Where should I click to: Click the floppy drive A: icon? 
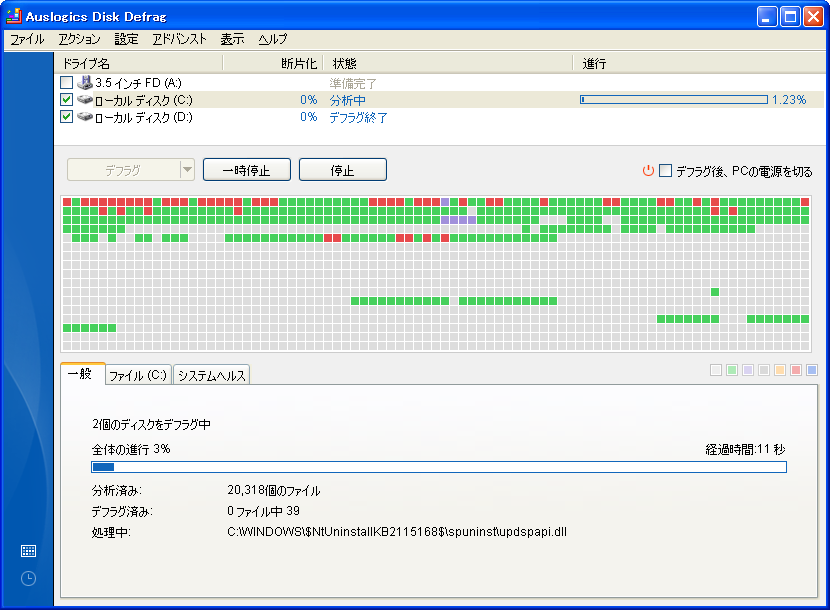[x=85, y=82]
